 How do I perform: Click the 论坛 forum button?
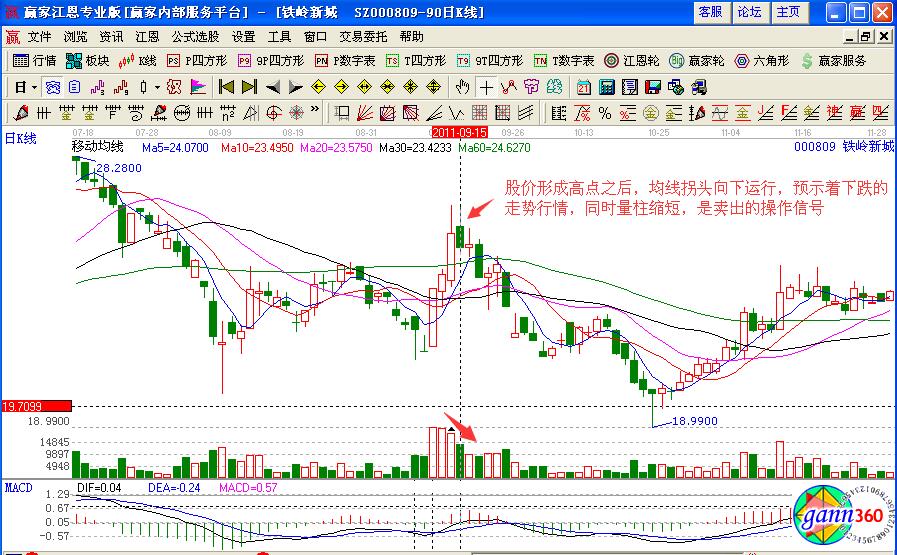pos(749,12)
